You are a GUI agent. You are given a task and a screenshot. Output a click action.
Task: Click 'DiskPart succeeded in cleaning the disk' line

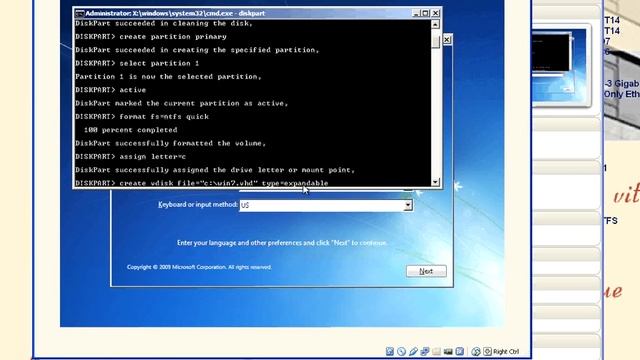164,23
